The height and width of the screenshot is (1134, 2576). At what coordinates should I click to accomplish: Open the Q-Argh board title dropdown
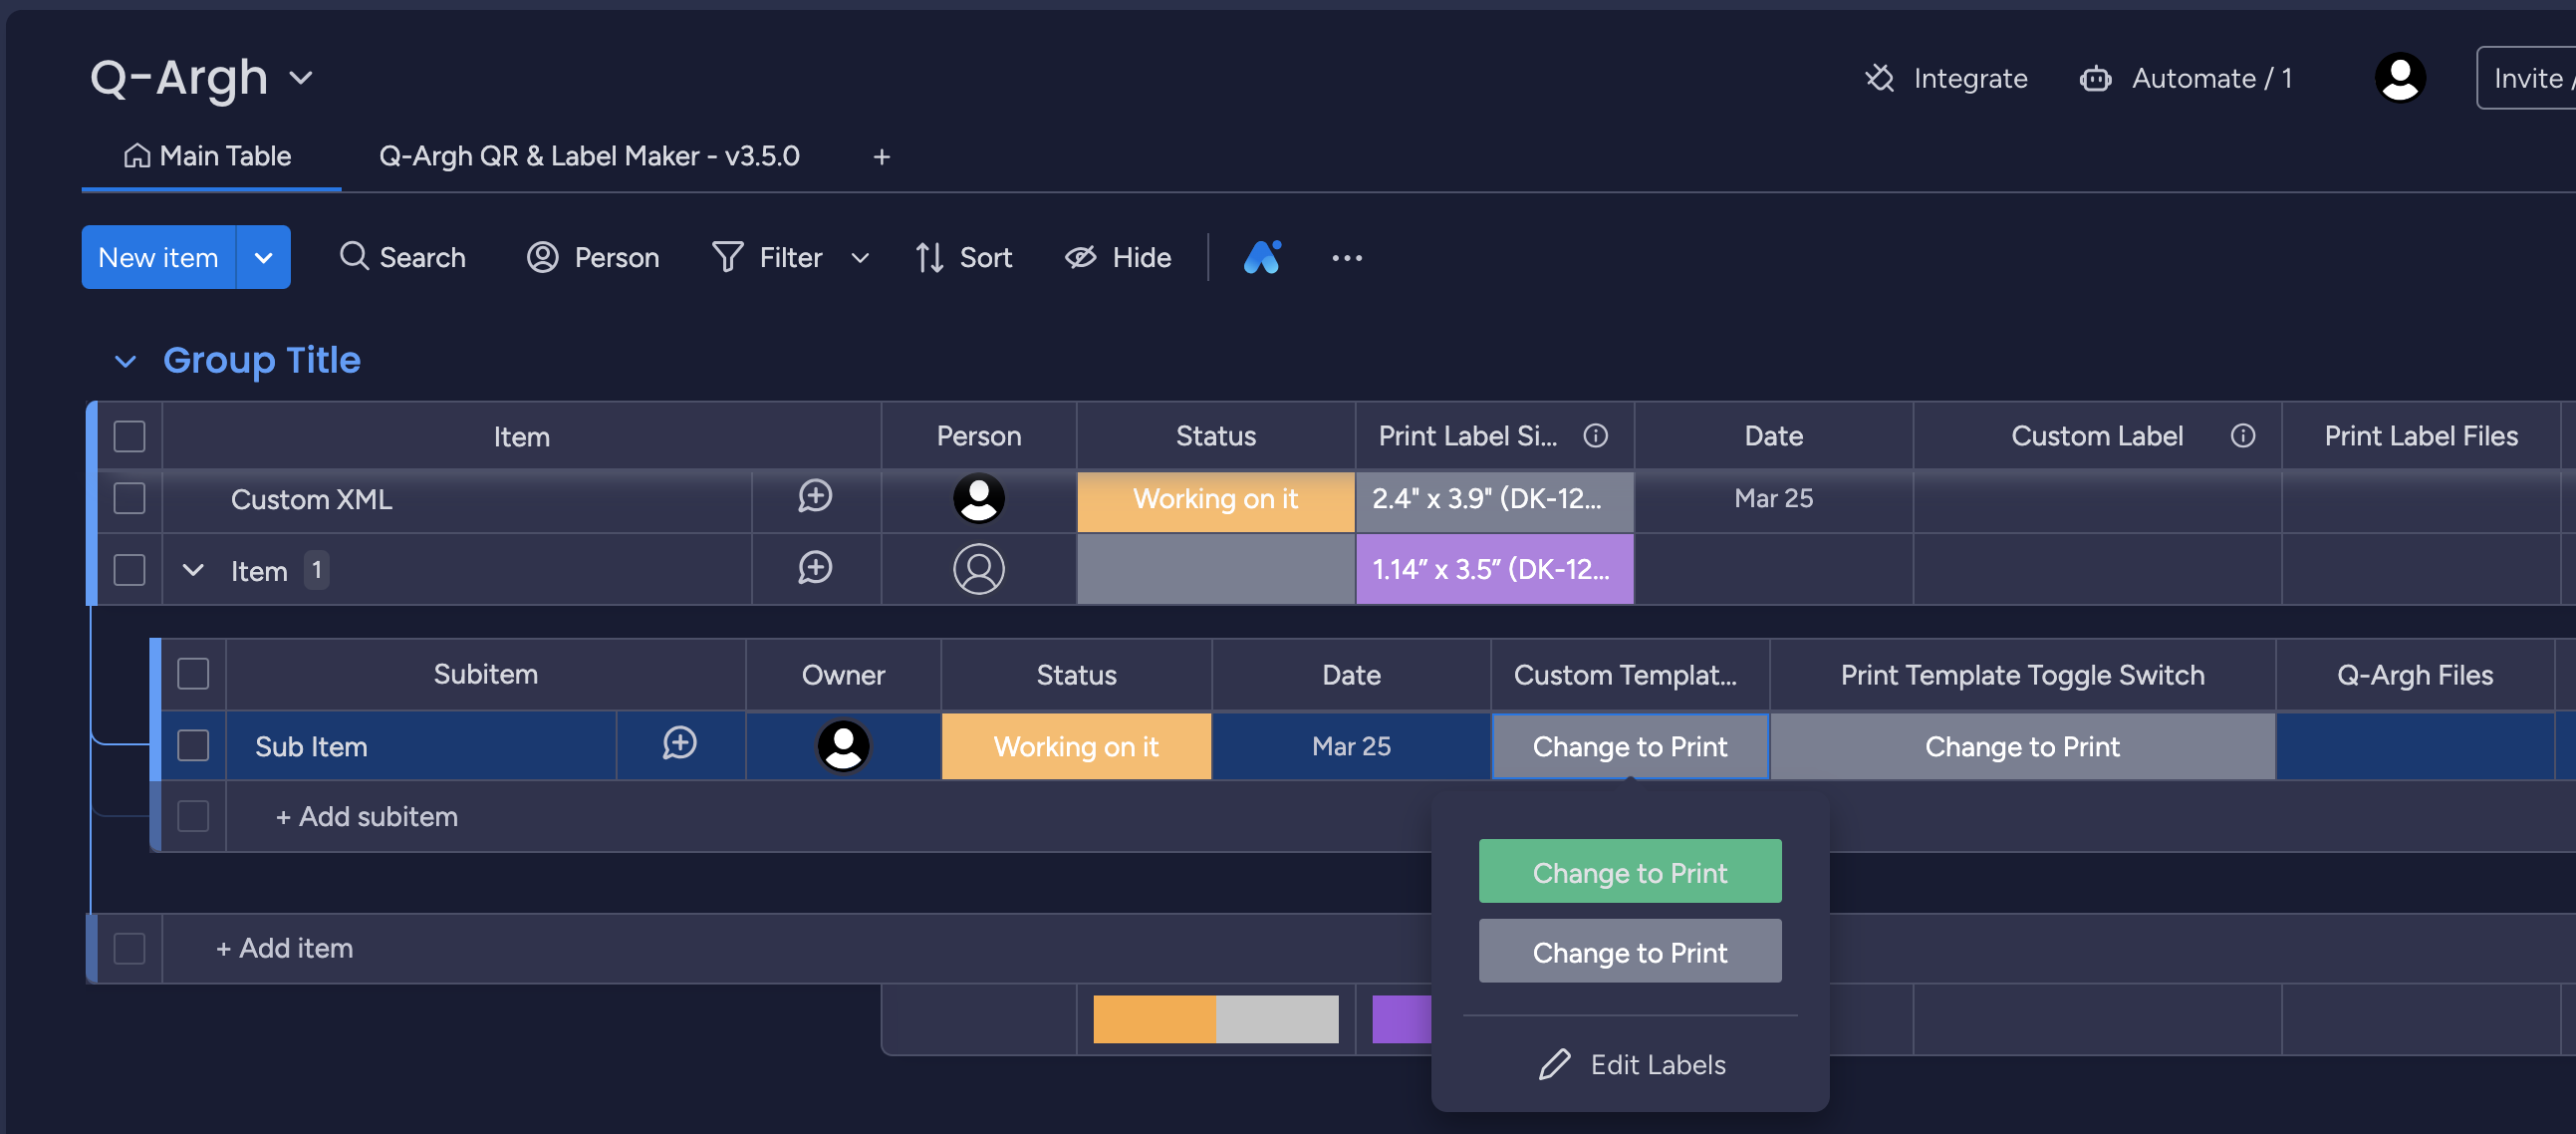click(300, 78)
